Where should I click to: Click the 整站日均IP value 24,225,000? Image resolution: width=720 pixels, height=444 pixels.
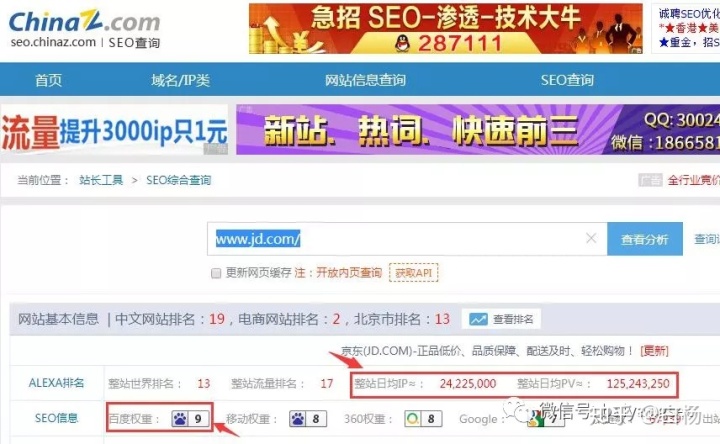tap(467, 383)
